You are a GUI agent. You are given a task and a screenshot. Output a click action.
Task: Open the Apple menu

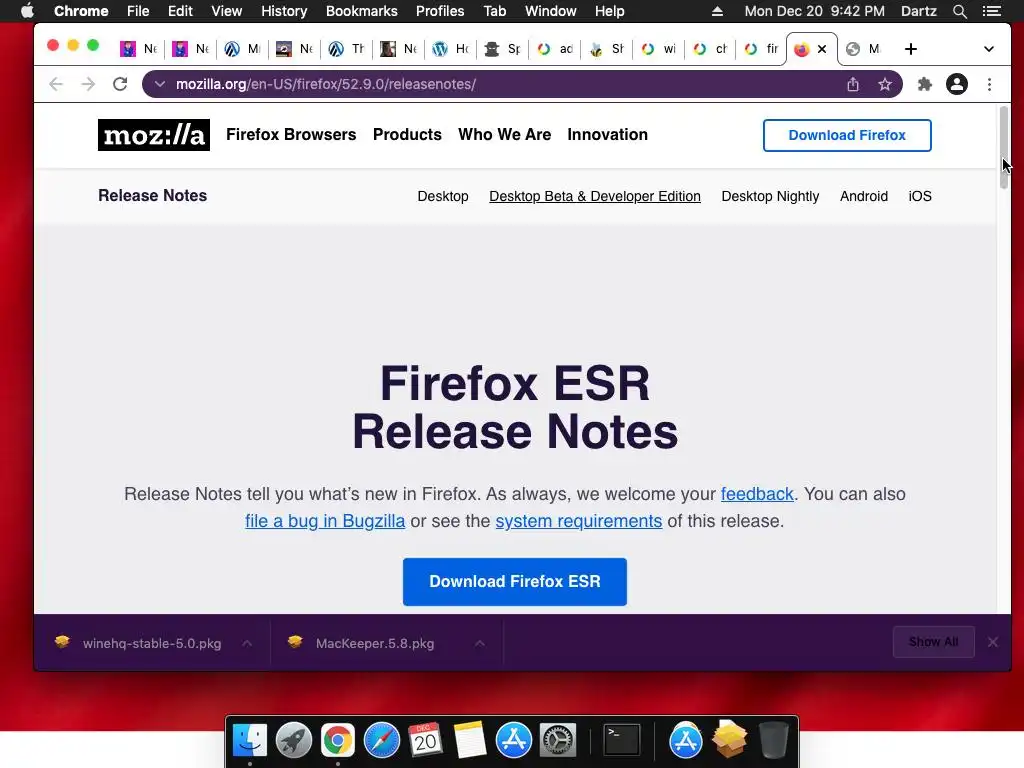[x=27, y=11]
